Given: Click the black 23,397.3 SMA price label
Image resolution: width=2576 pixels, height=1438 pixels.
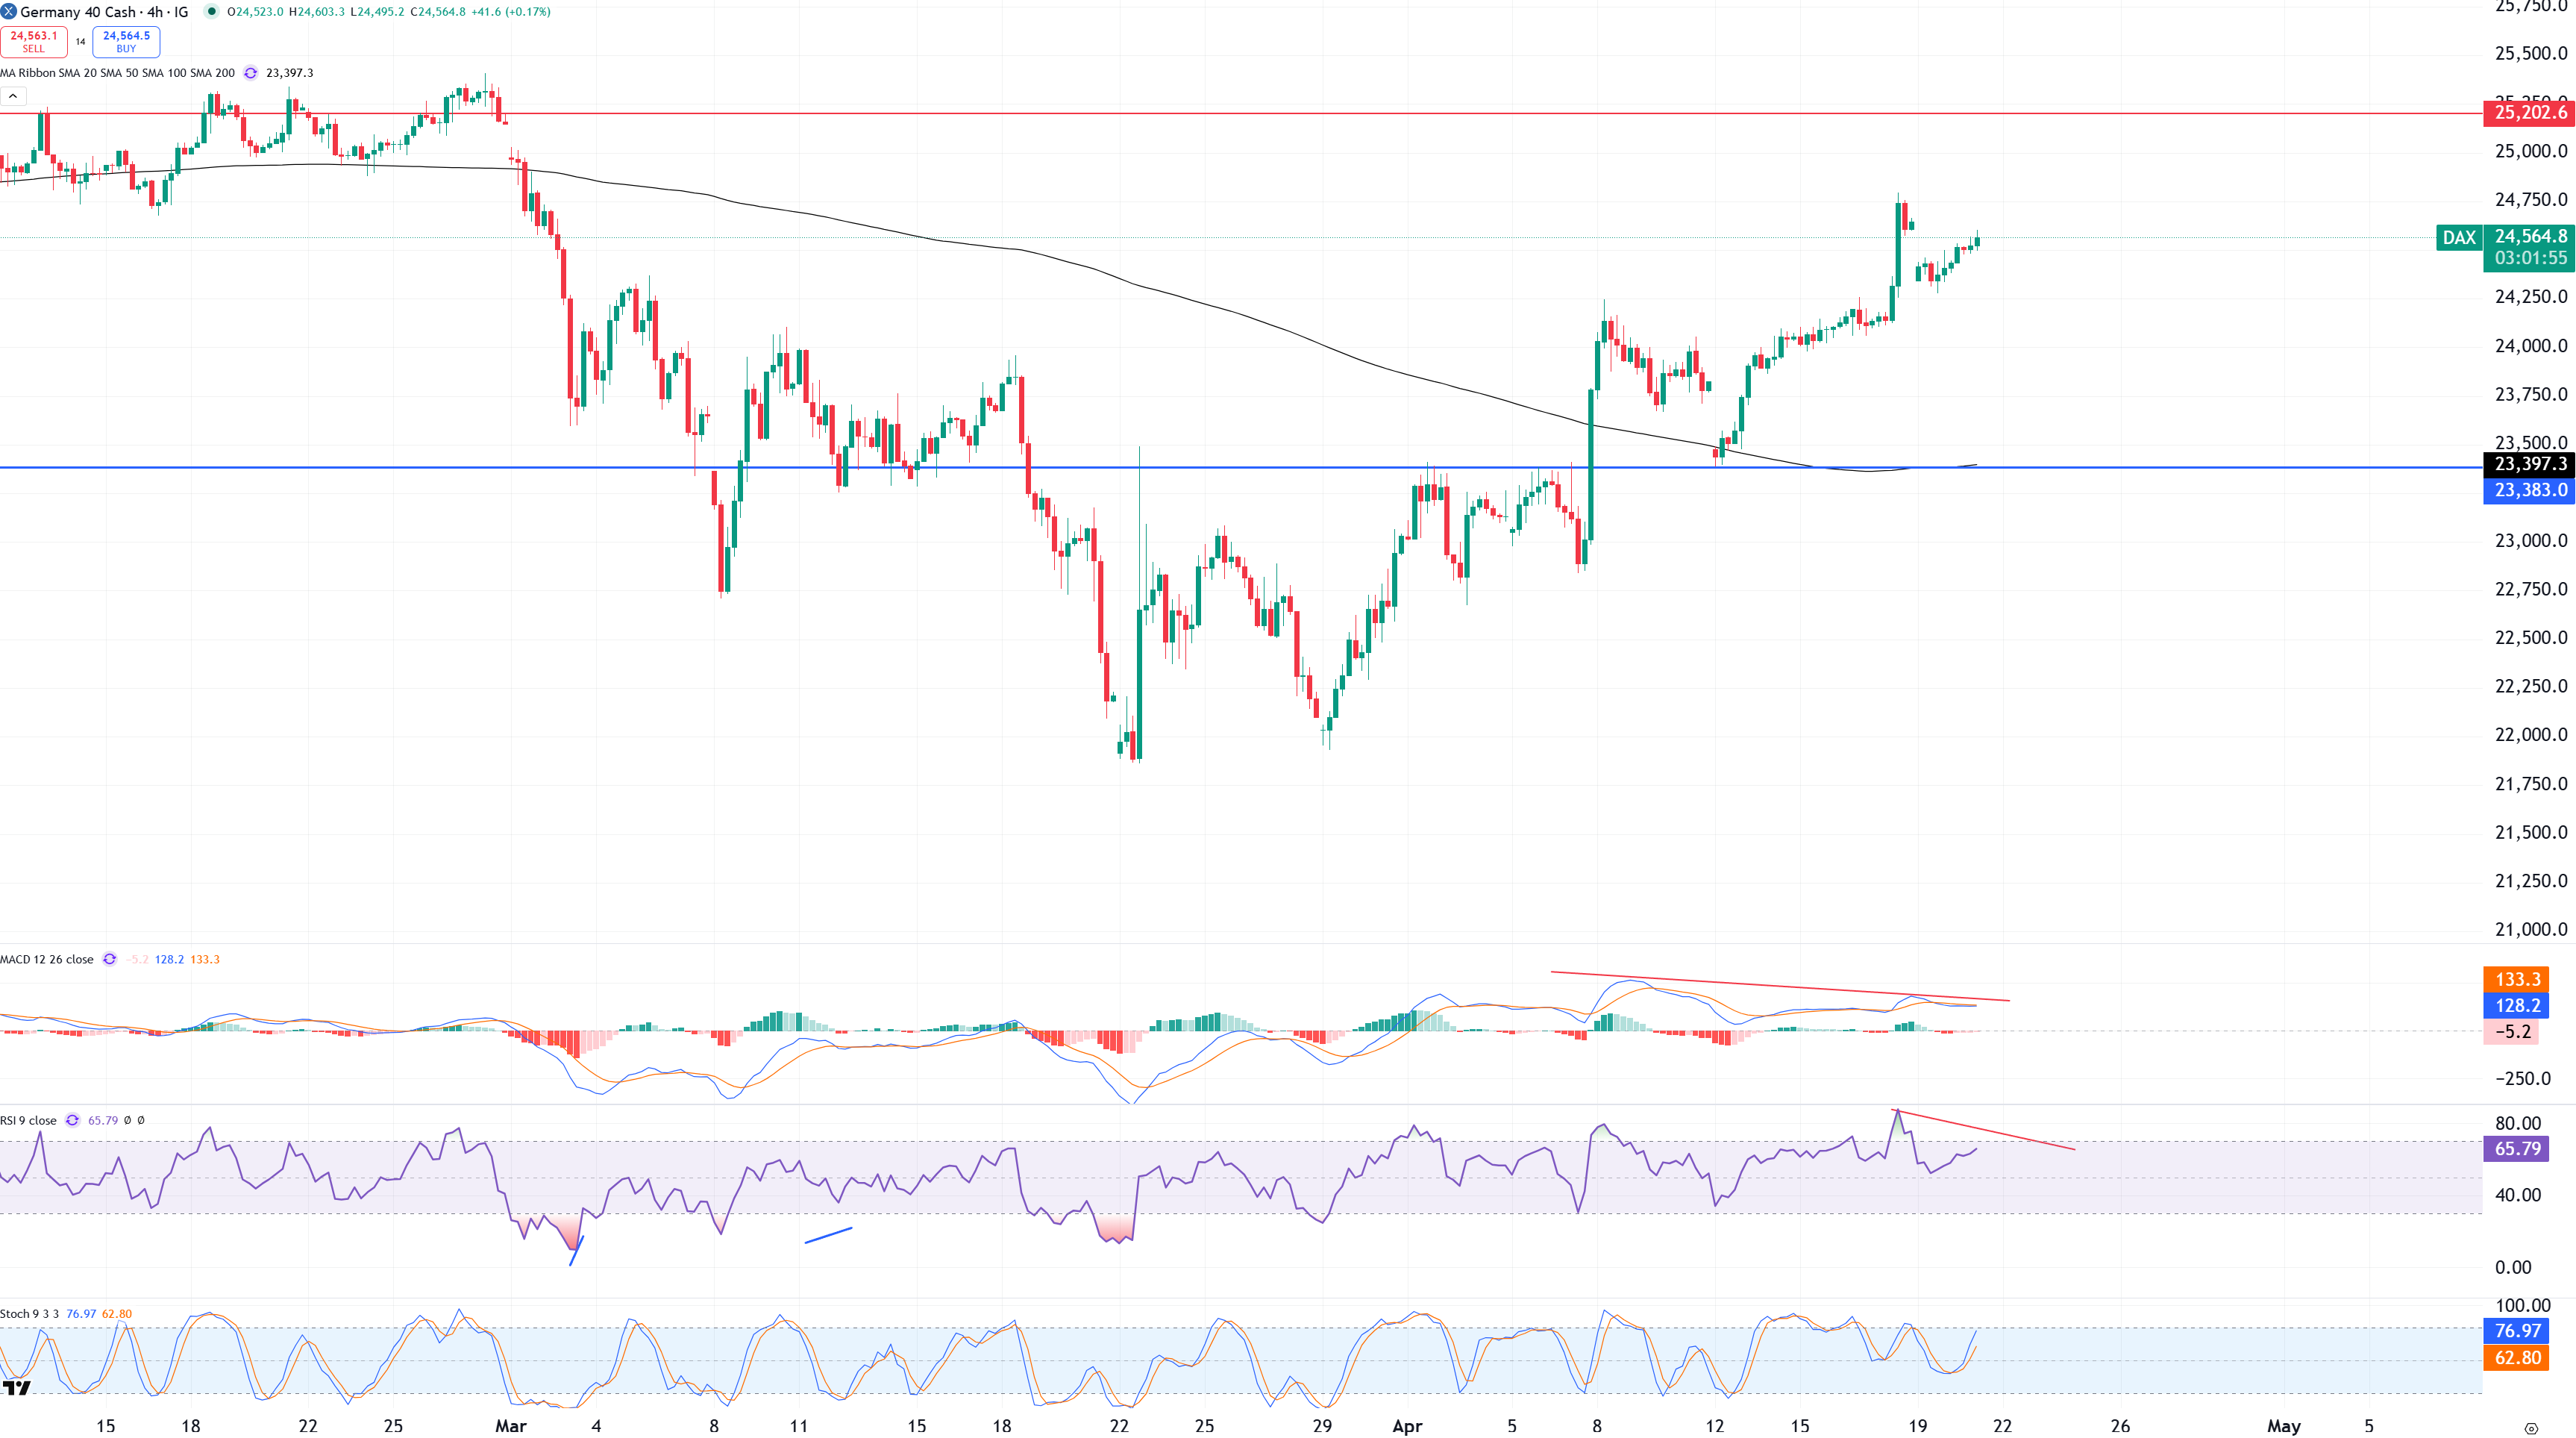Looking at the screenshot, I should [2529, 464].
